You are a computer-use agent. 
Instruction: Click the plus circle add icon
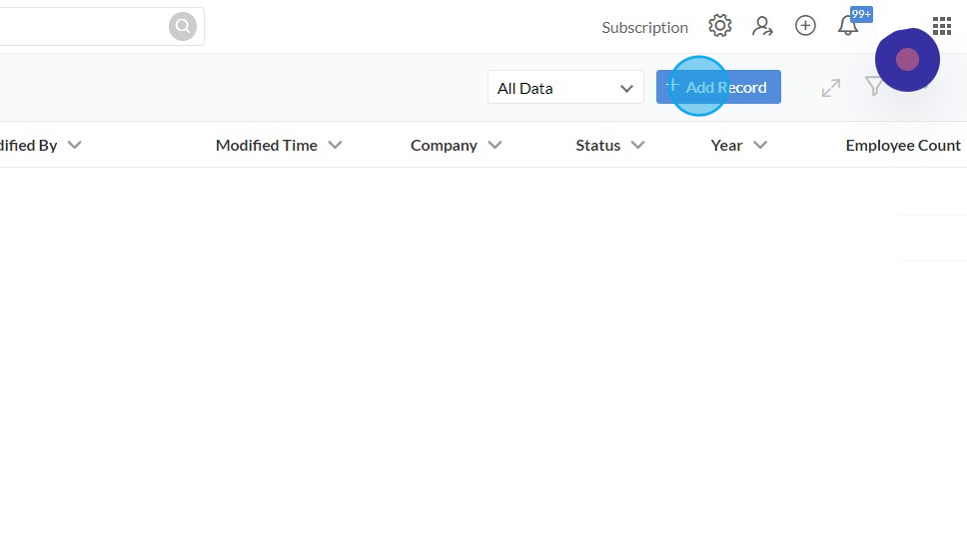pos(805,26)
